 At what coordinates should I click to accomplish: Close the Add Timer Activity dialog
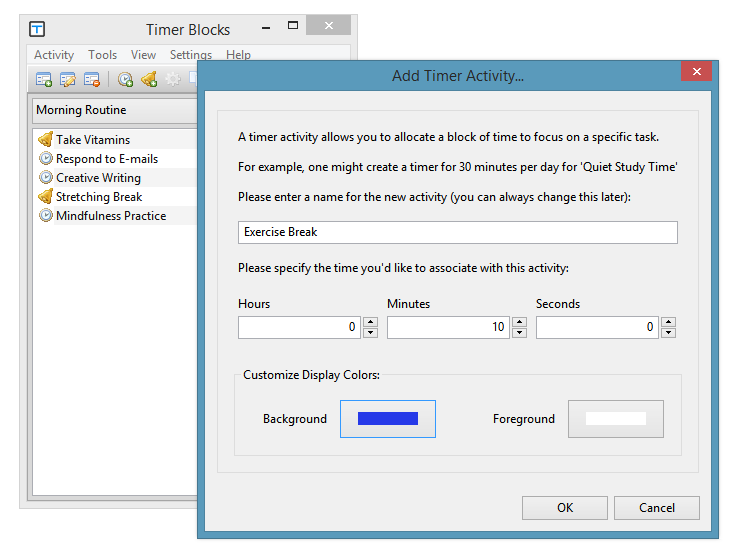pos(696,71)
